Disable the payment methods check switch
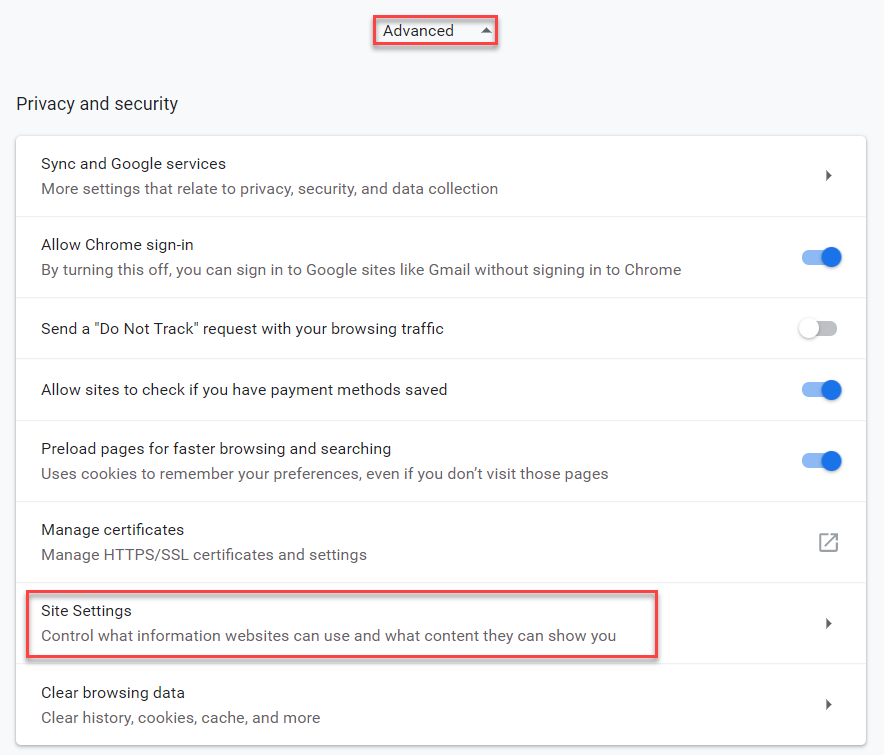Viewport: 884px width, 755px height. coord(821,390)
